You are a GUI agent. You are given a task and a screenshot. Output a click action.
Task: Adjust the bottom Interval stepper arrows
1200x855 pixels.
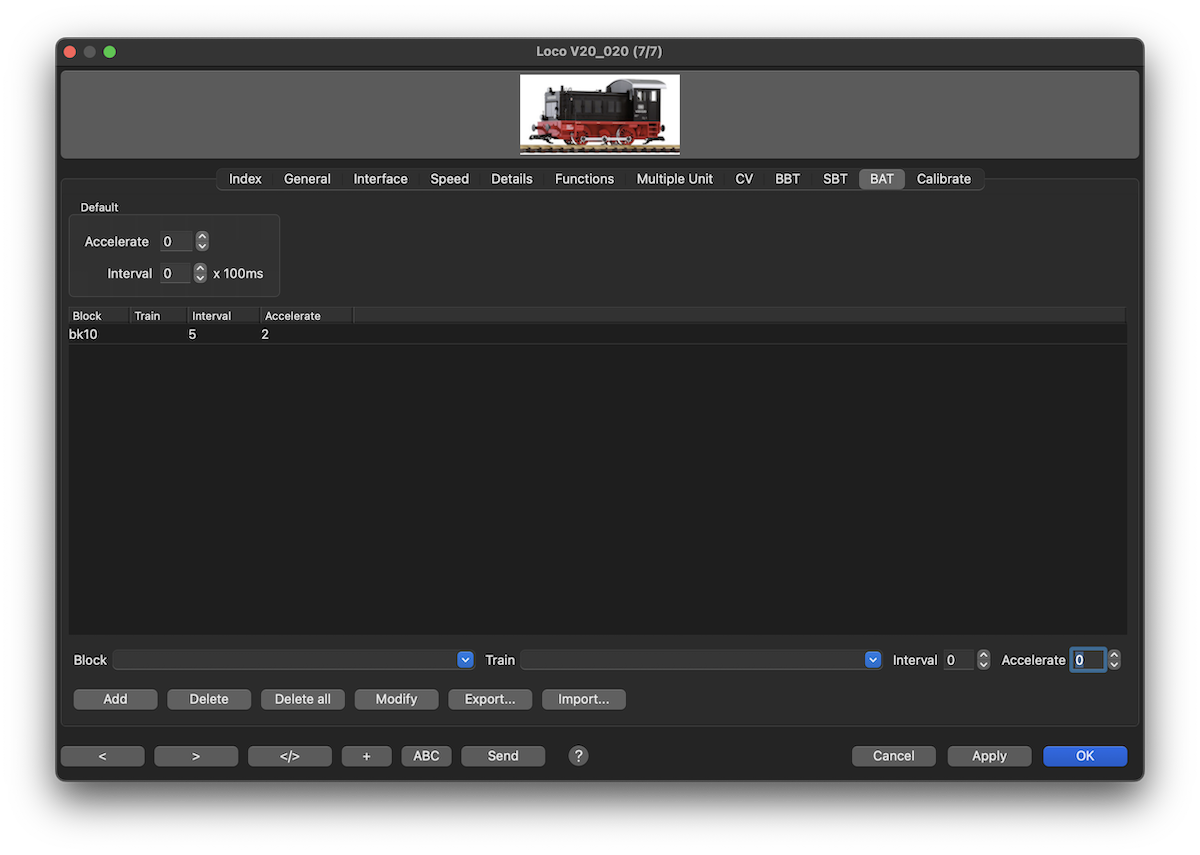tap(983, 660)
